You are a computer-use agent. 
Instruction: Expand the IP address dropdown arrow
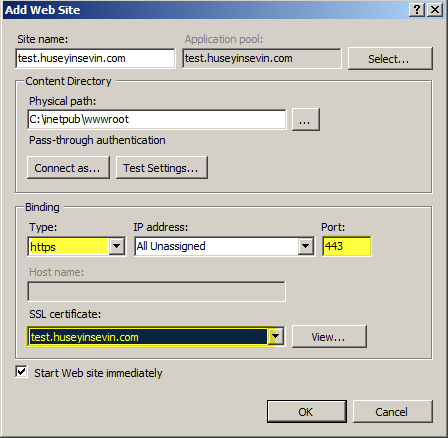(305, 246)
